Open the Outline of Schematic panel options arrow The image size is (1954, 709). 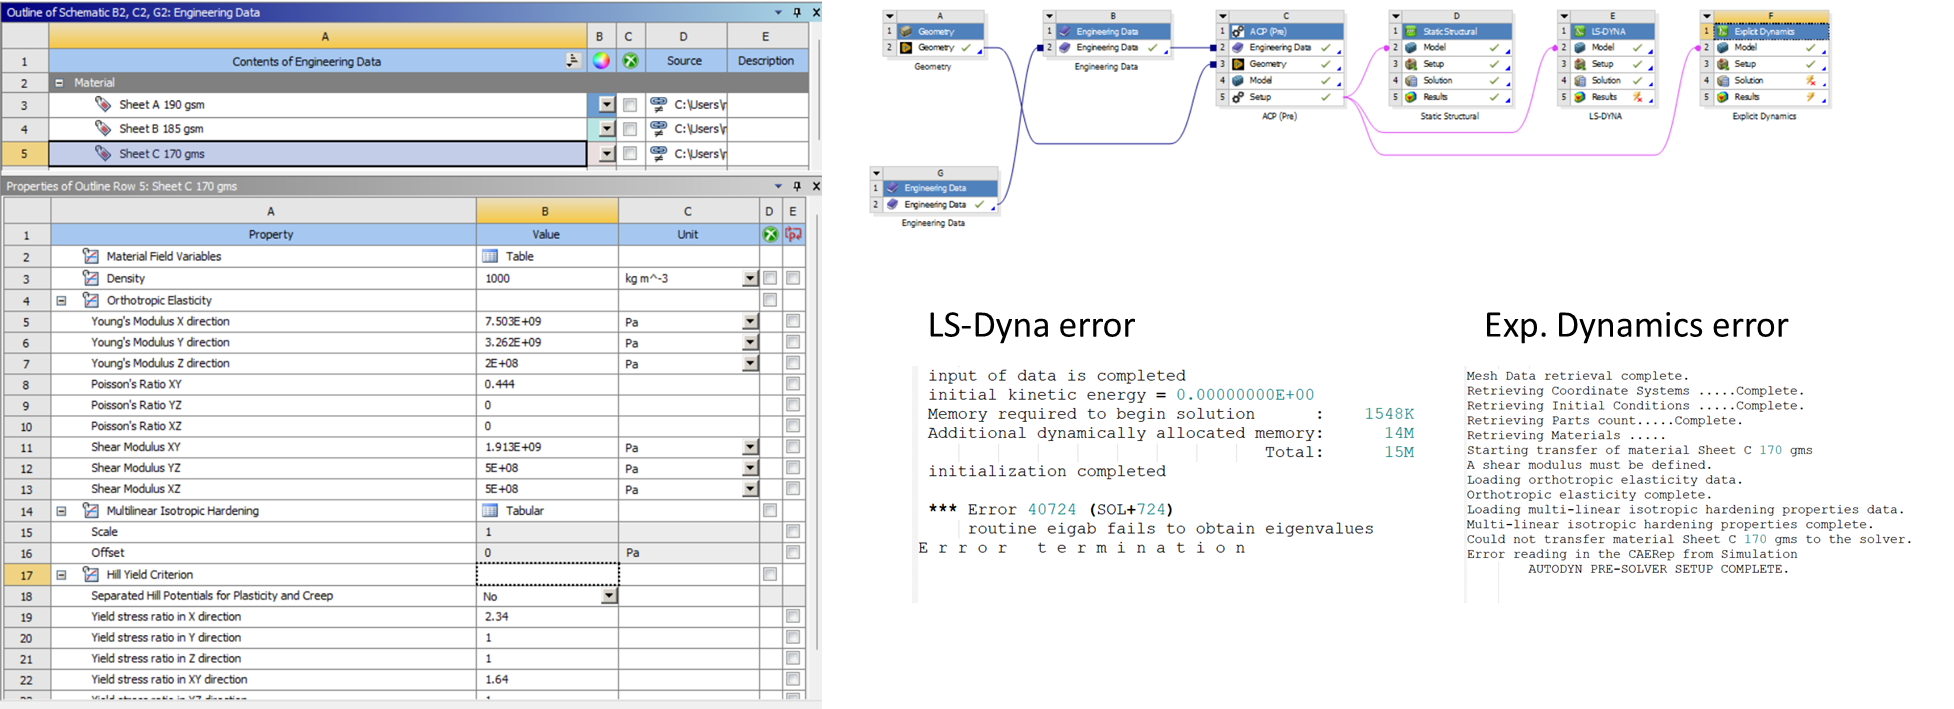click(778, 12)
